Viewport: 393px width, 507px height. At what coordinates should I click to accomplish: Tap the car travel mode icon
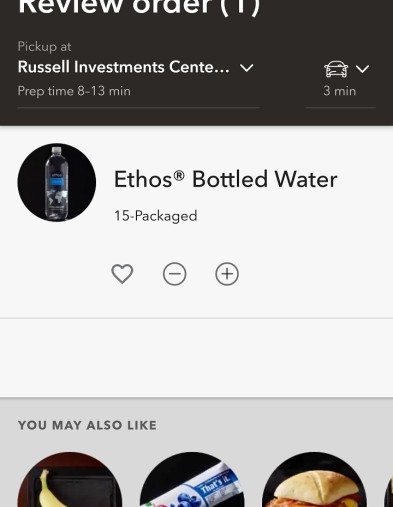pyautogui.click(x=336, y=69)
